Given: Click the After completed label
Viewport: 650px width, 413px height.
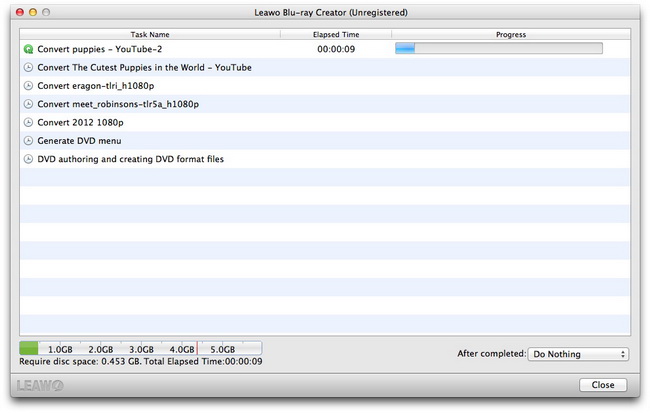Looking at the screenshot, I should 492,354.
